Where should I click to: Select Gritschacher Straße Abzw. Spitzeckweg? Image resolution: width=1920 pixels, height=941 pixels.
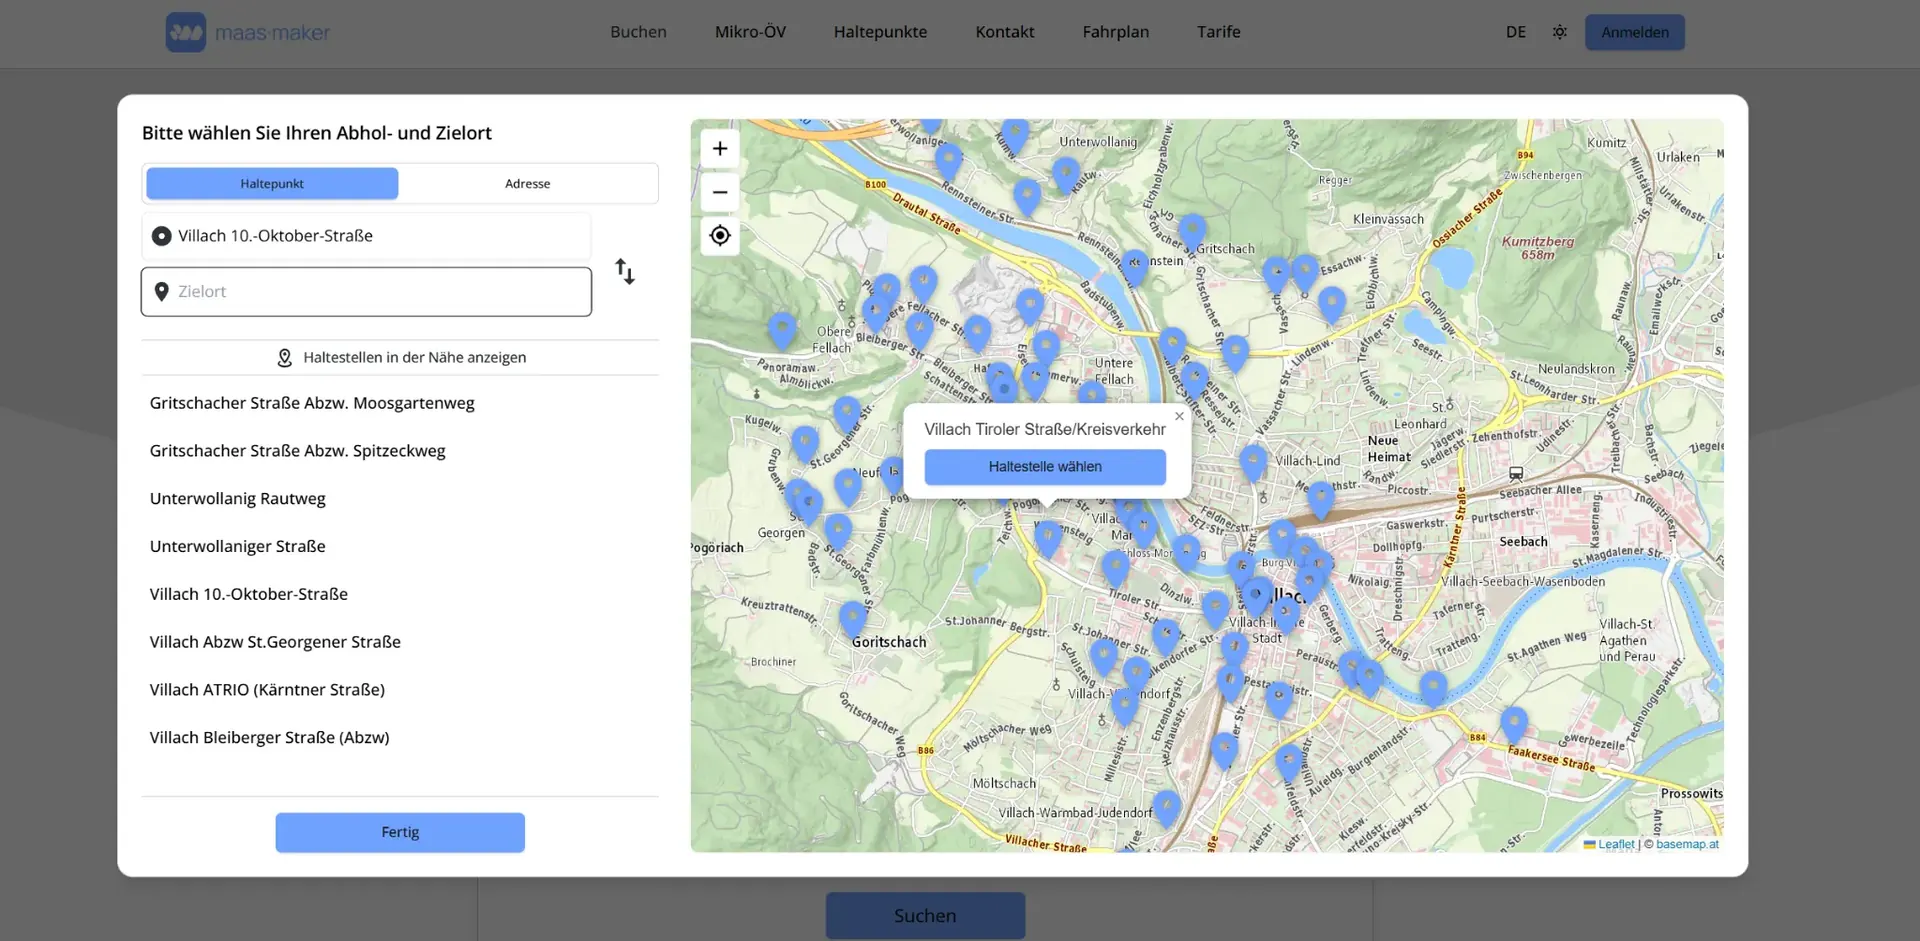tap(298, 451)
